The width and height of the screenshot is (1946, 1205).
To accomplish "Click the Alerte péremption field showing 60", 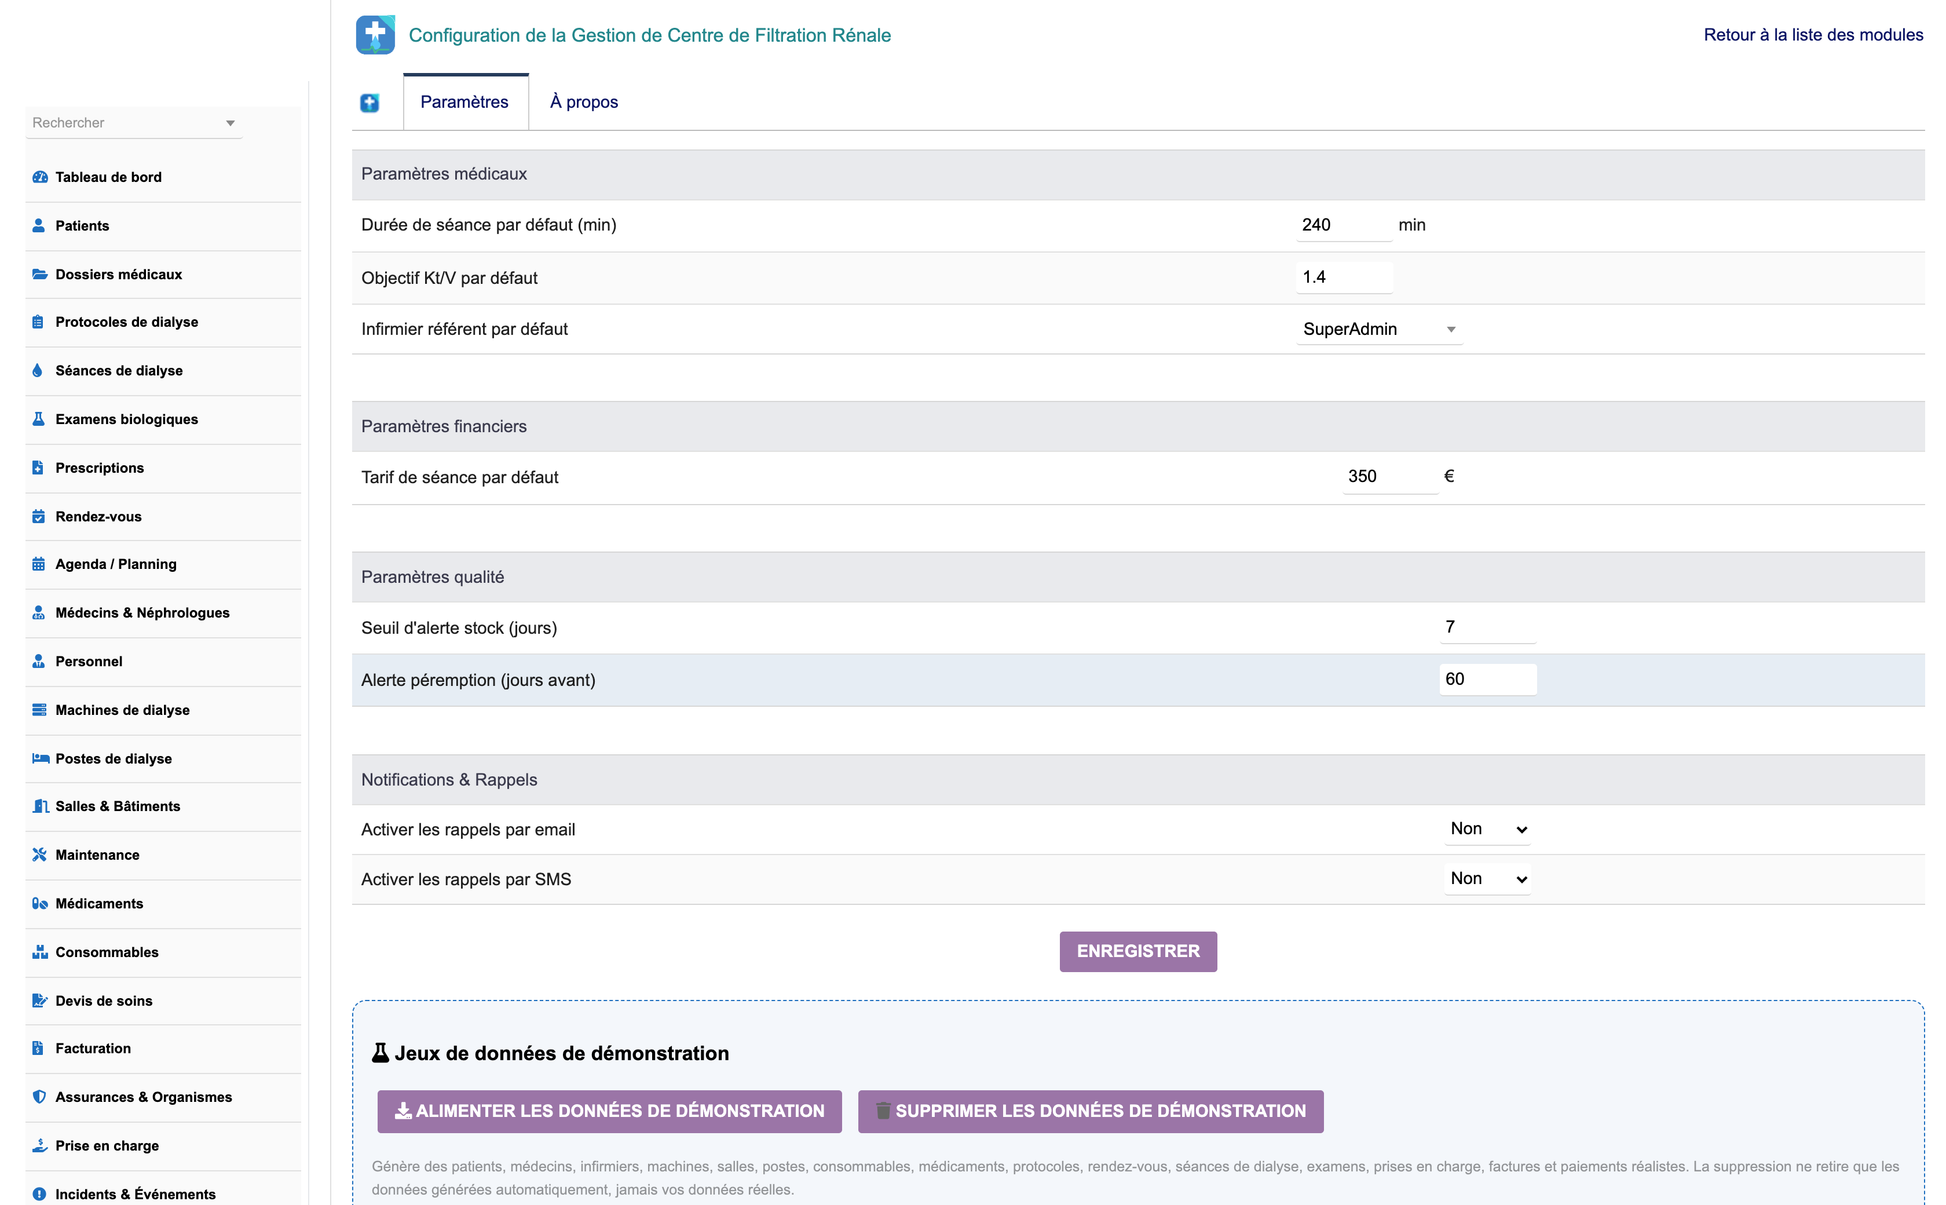I will [1488, 679].
